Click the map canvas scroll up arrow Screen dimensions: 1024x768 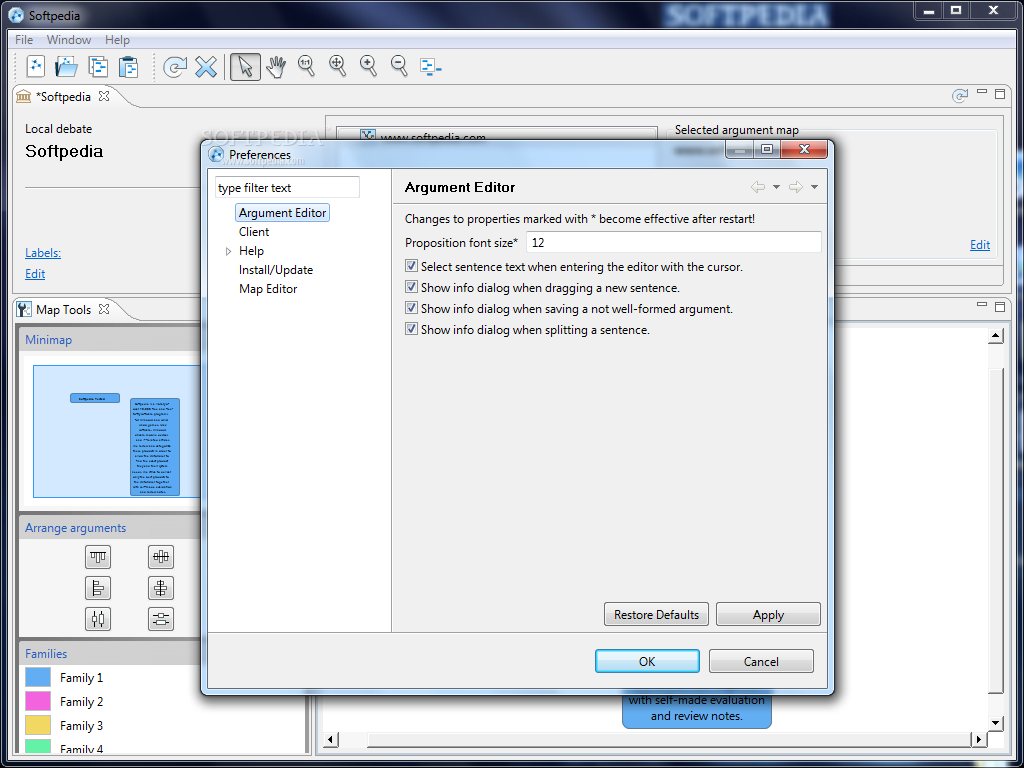click(995, 336)
